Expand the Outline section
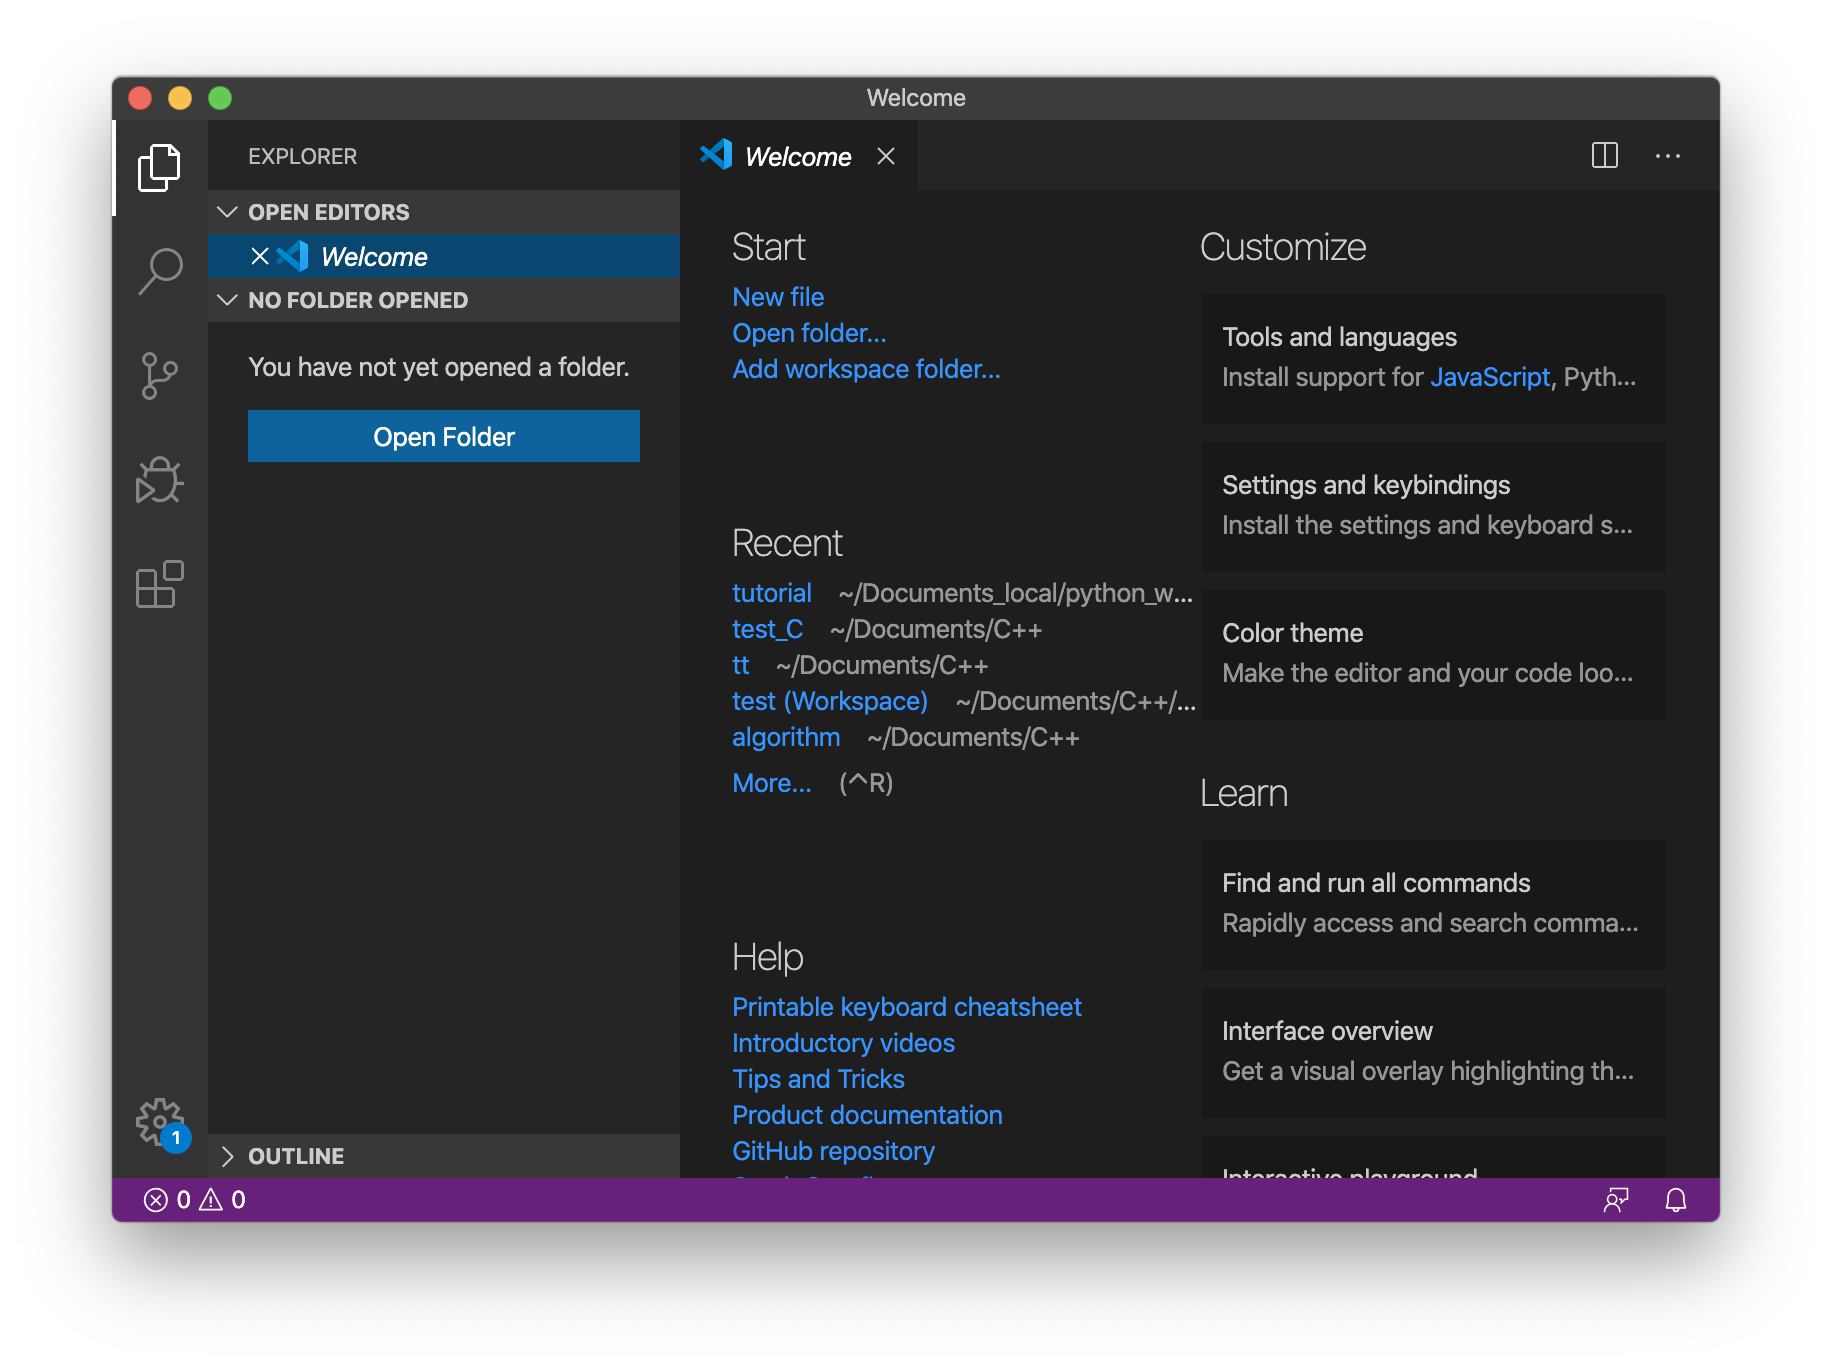This screenshot has width=1832, height=1370. pos(444,1156)
